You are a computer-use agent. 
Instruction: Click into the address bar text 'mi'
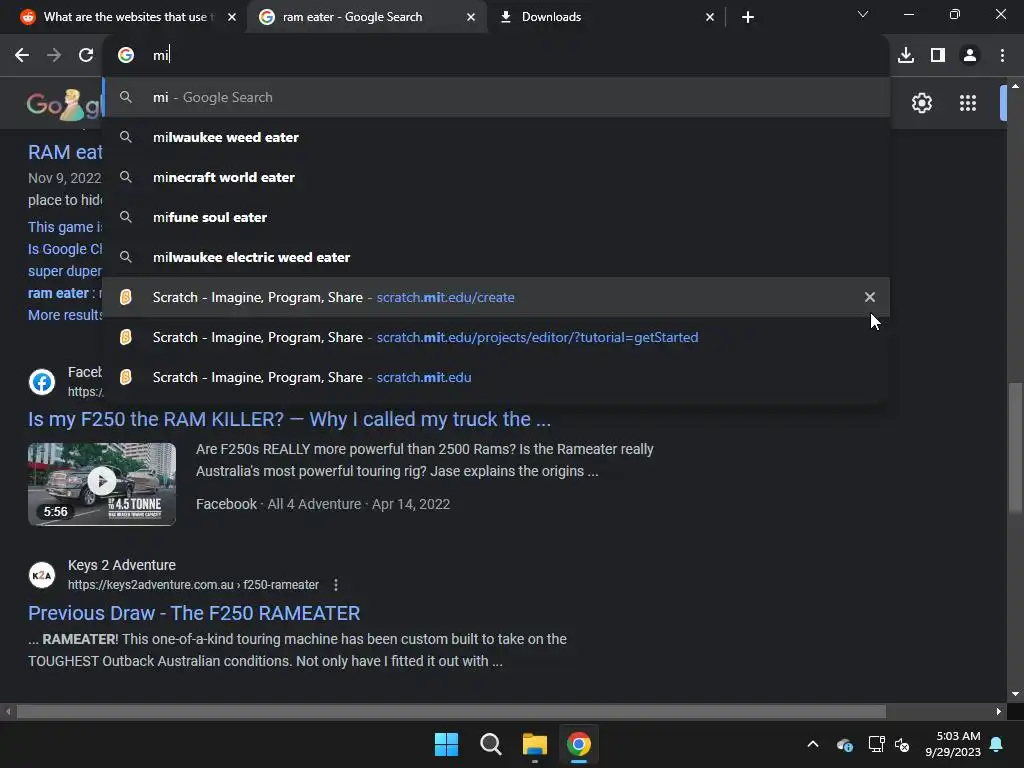[x=161, y=56]
